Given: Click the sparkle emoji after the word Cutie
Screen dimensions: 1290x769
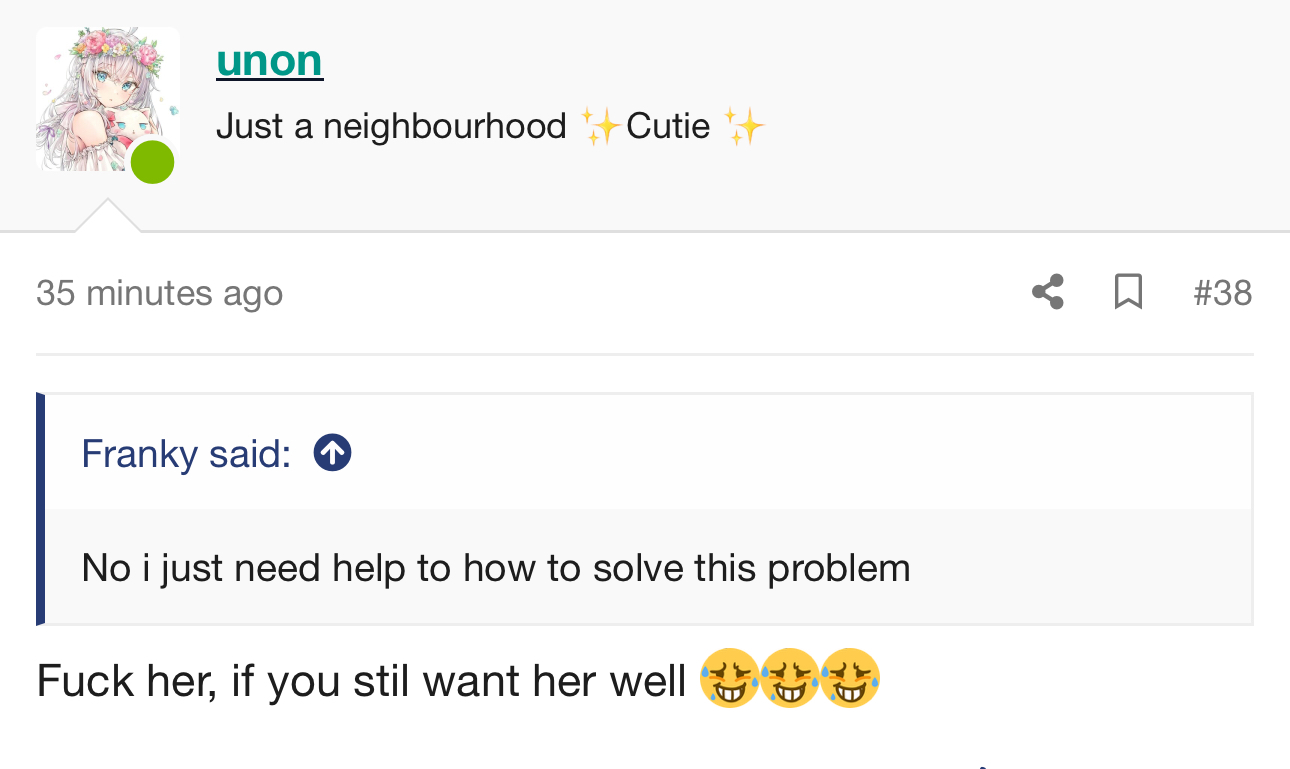Looking at the screenshot, I should pos(744,127).
